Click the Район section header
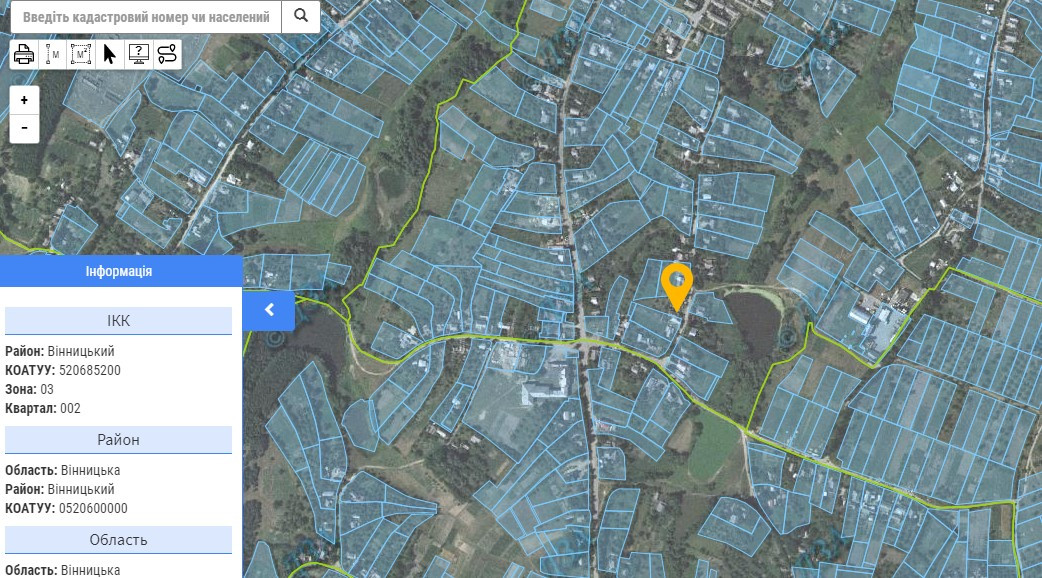This screenshot has width=1042, height=578. (x=118, y=440)
